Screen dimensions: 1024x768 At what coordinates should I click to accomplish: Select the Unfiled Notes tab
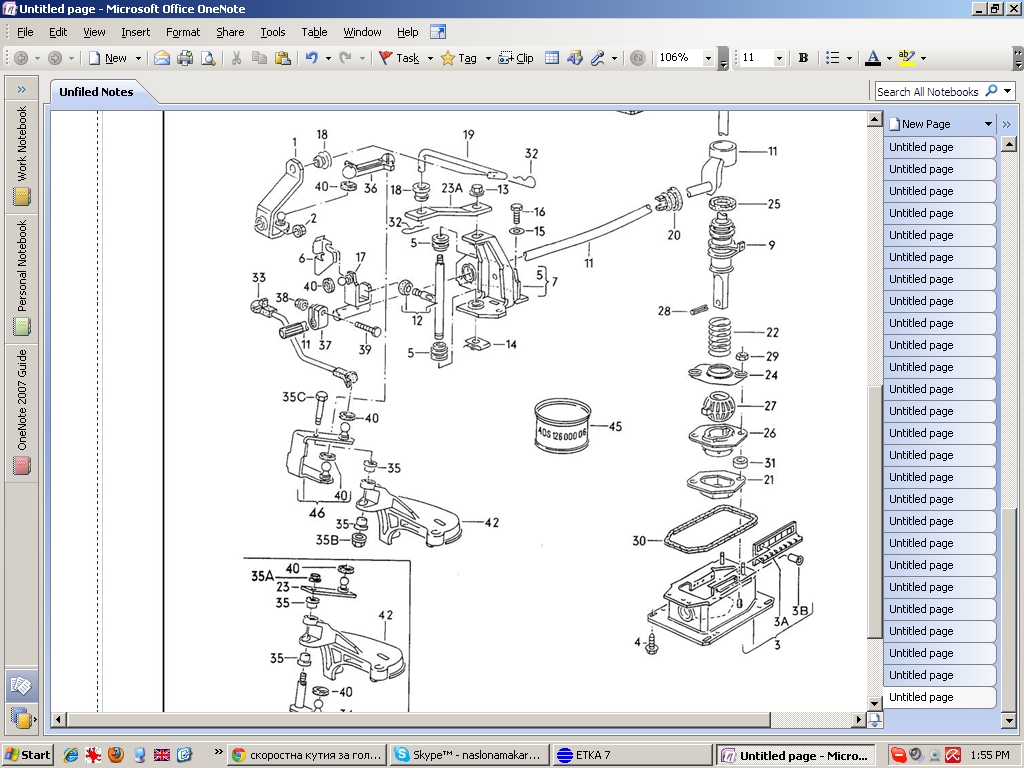[96, 92]
